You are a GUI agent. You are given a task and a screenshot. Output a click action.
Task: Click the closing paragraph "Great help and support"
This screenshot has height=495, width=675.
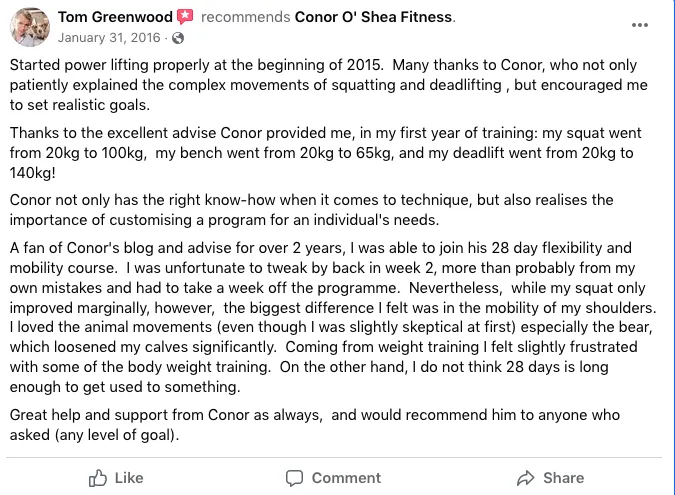click(x=315, y=425)
